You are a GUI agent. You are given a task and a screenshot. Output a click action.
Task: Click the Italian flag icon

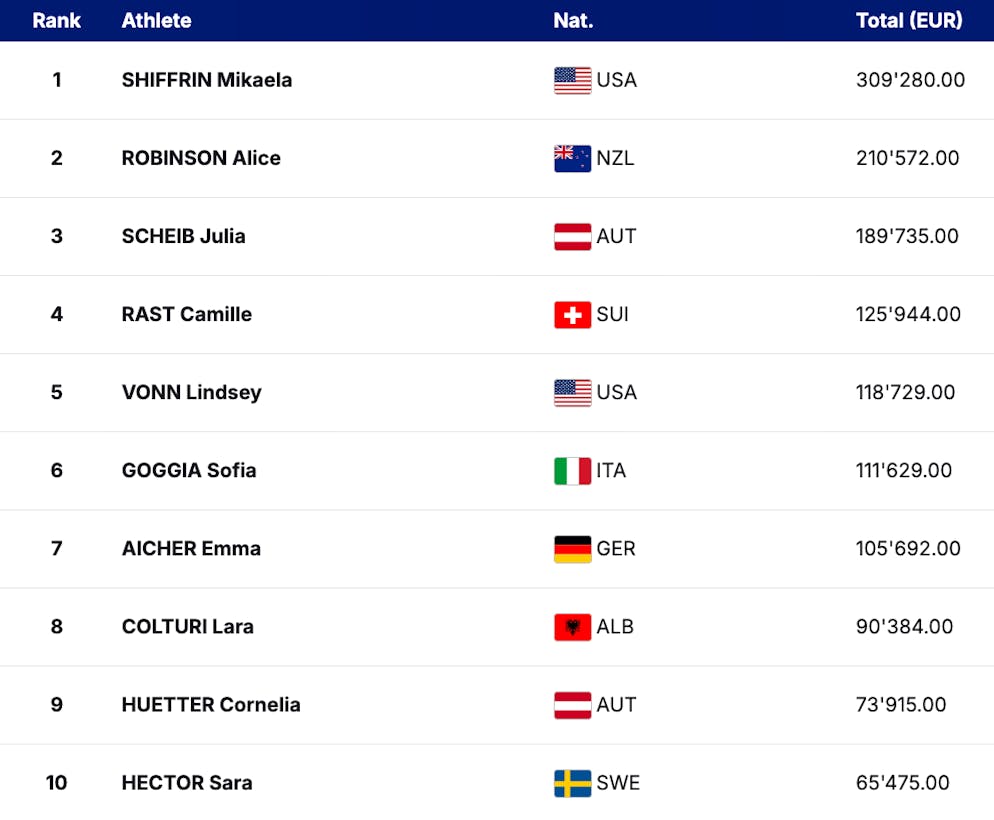(572, 470)
